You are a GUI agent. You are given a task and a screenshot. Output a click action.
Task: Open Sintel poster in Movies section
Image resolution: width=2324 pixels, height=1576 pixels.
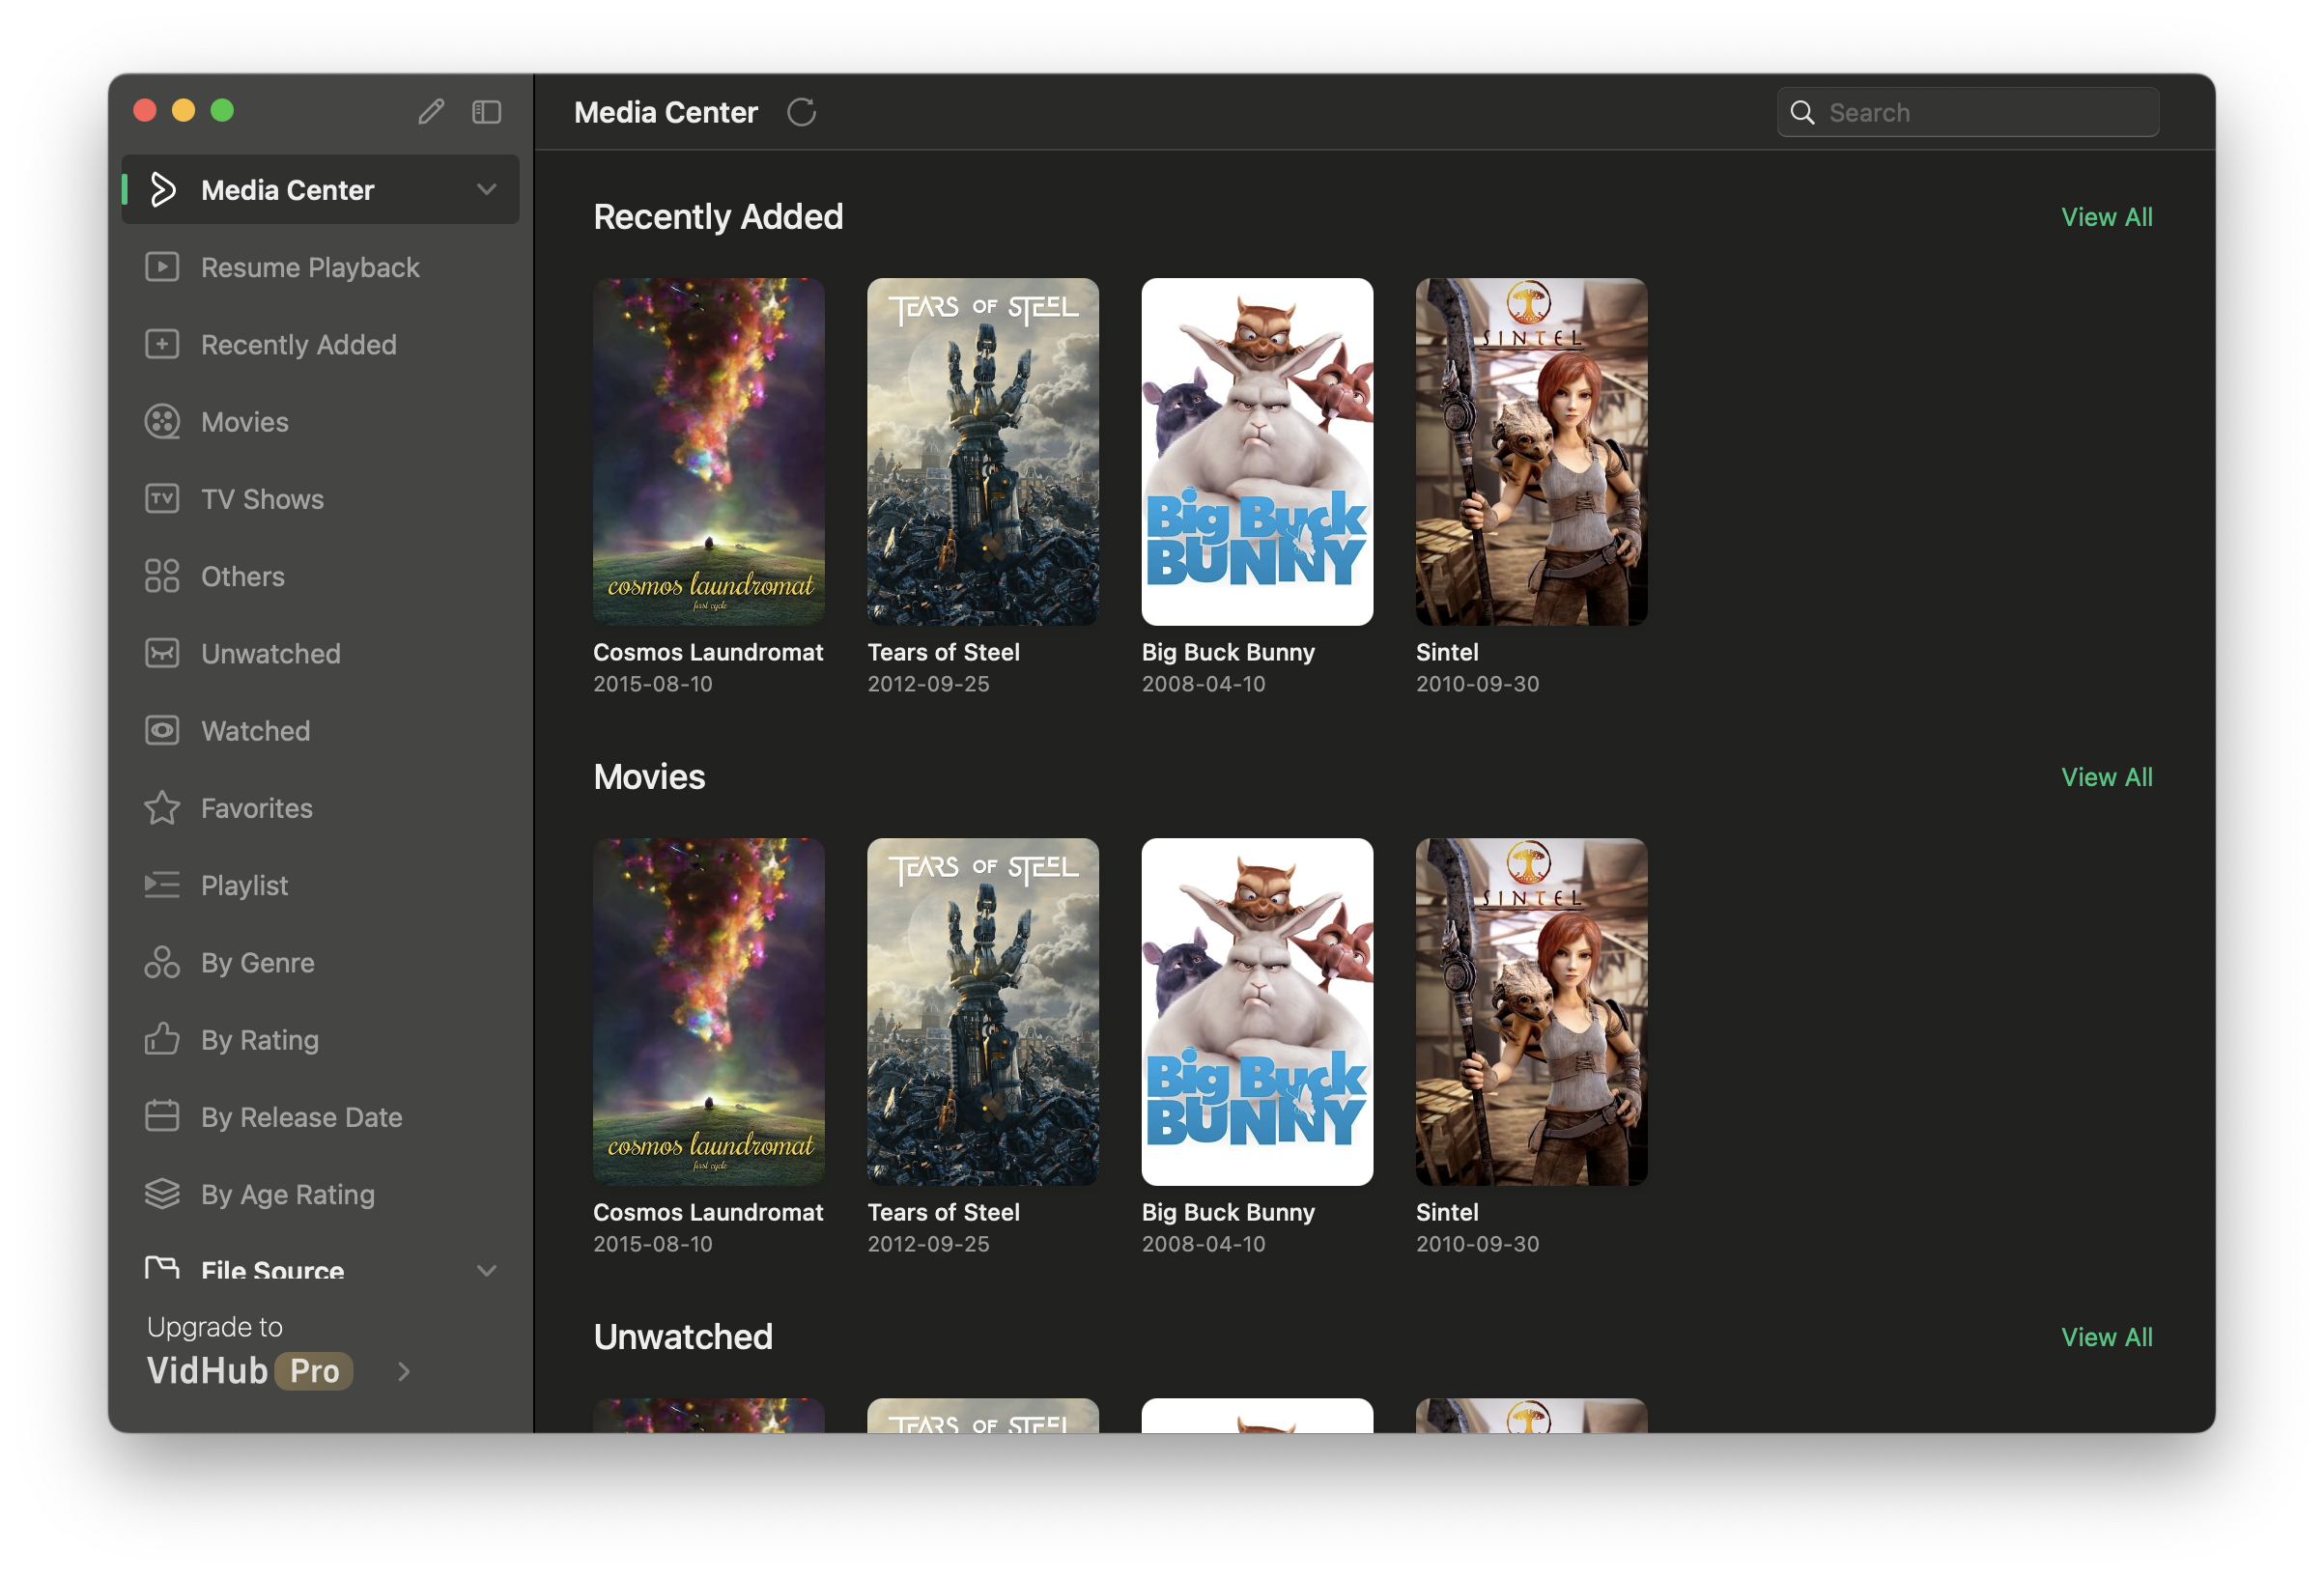pyautogui.click(x=1531, y=1011)
